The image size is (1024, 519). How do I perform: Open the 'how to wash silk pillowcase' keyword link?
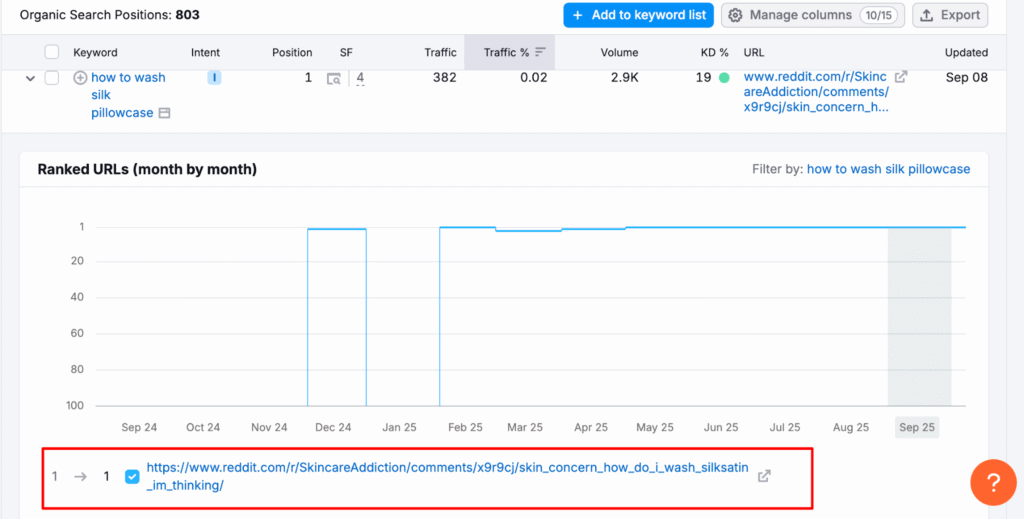(128, 78)
